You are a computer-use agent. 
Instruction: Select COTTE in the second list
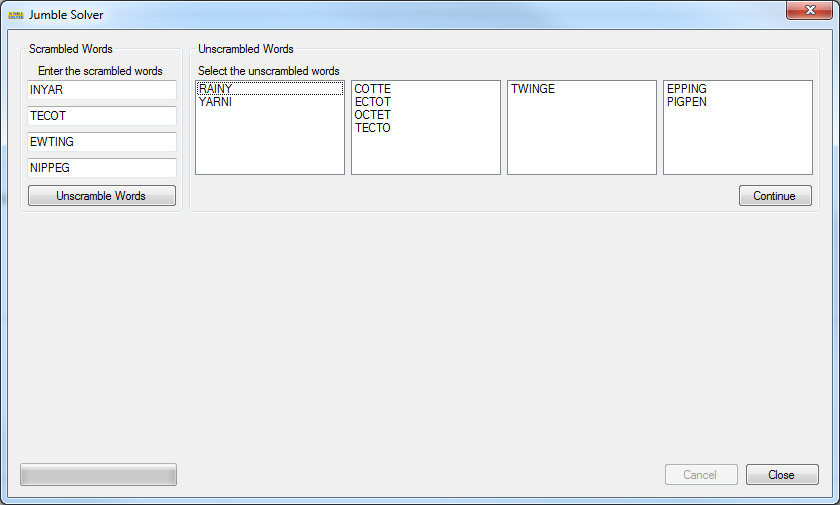tap(373, 89)
